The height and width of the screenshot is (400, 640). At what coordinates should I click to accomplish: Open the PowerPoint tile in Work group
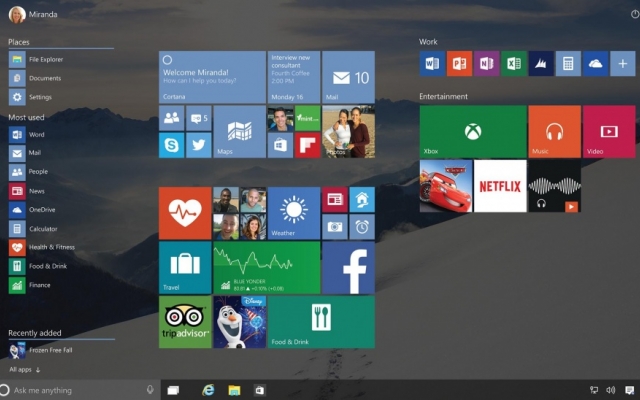click(459, 64)
